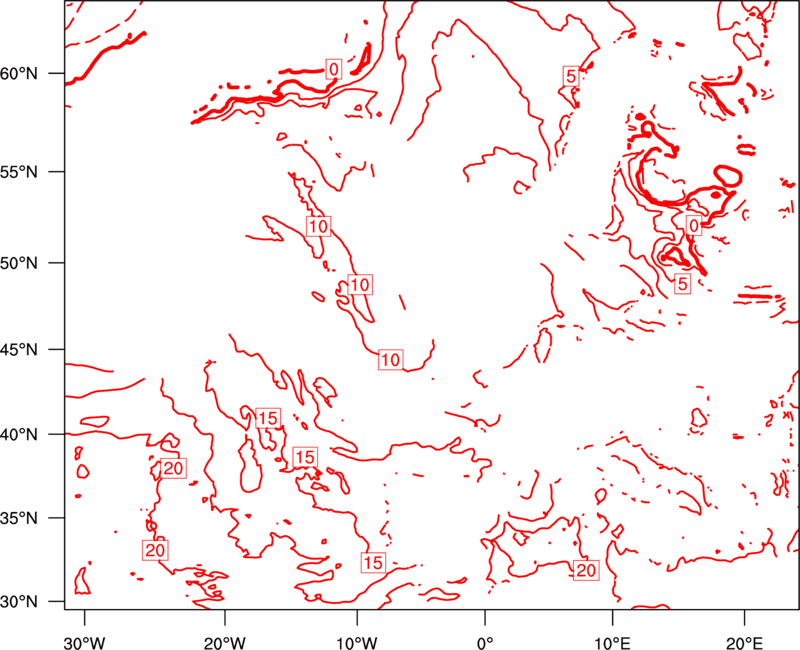Select the 10 contour label near 44°N
800x650 pixels.
tap(391, 360)
